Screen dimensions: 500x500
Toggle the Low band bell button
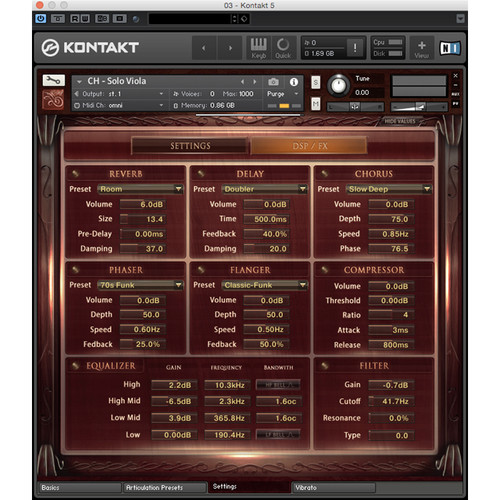(x=278, y=435)
